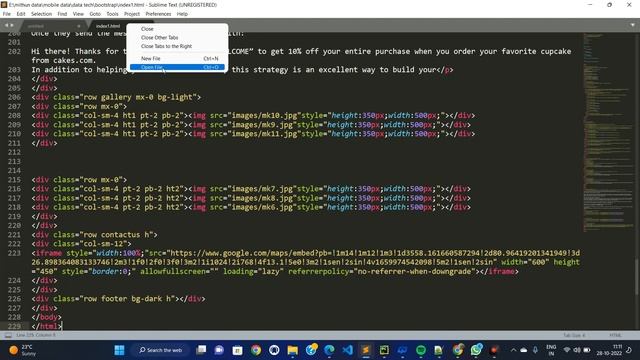Open the Windows Start menu
The height and width of the screenshot is (360, 640).
119,350
